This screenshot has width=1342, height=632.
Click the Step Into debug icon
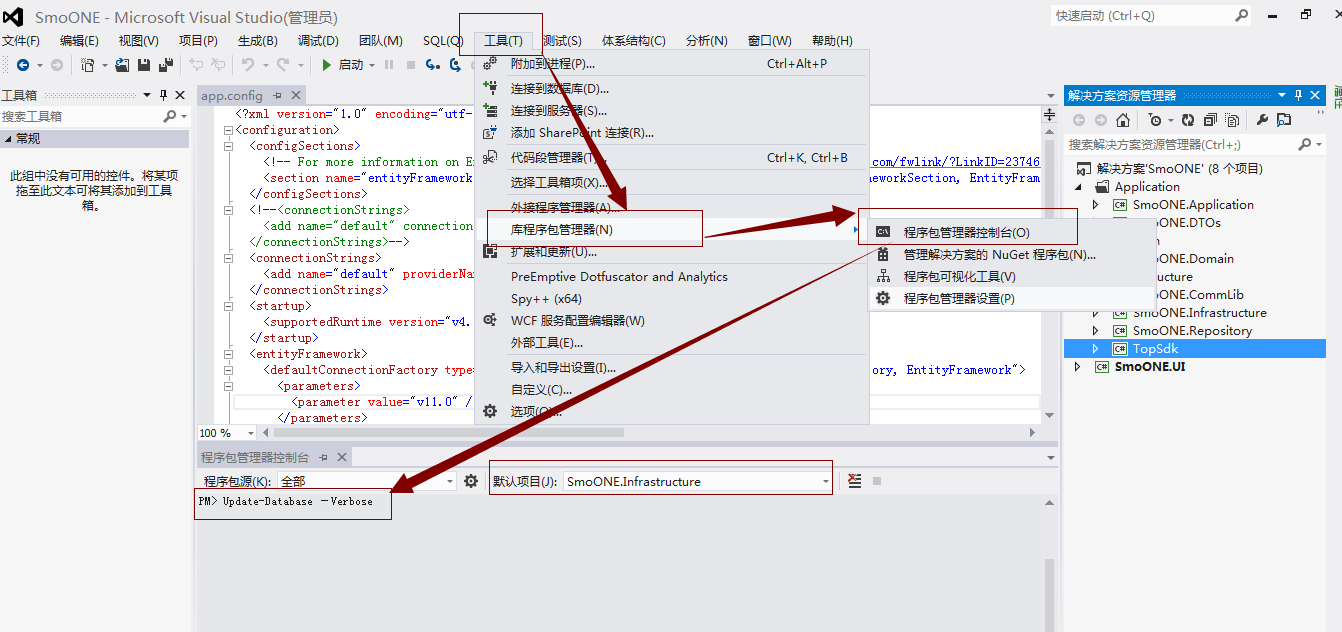coord(432,65)
